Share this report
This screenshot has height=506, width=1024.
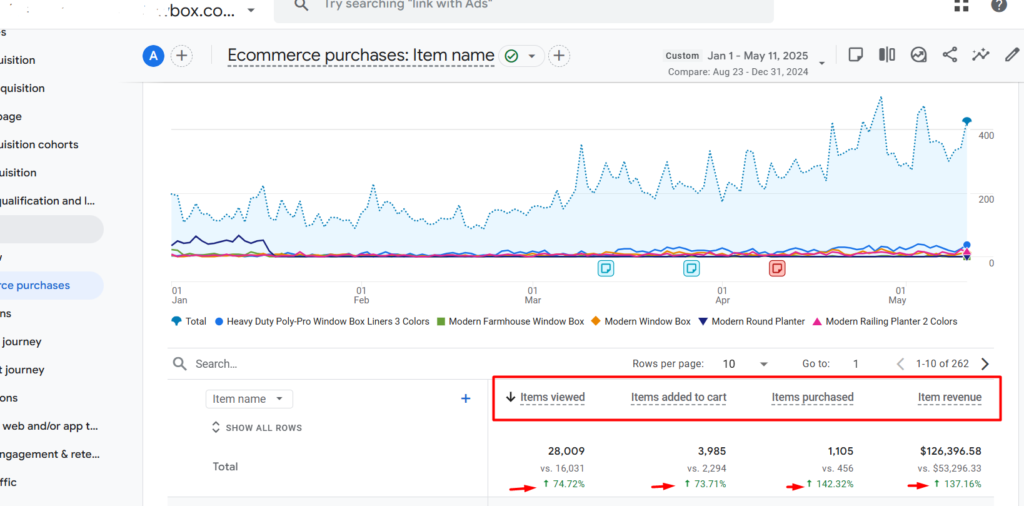coord(950,55)
